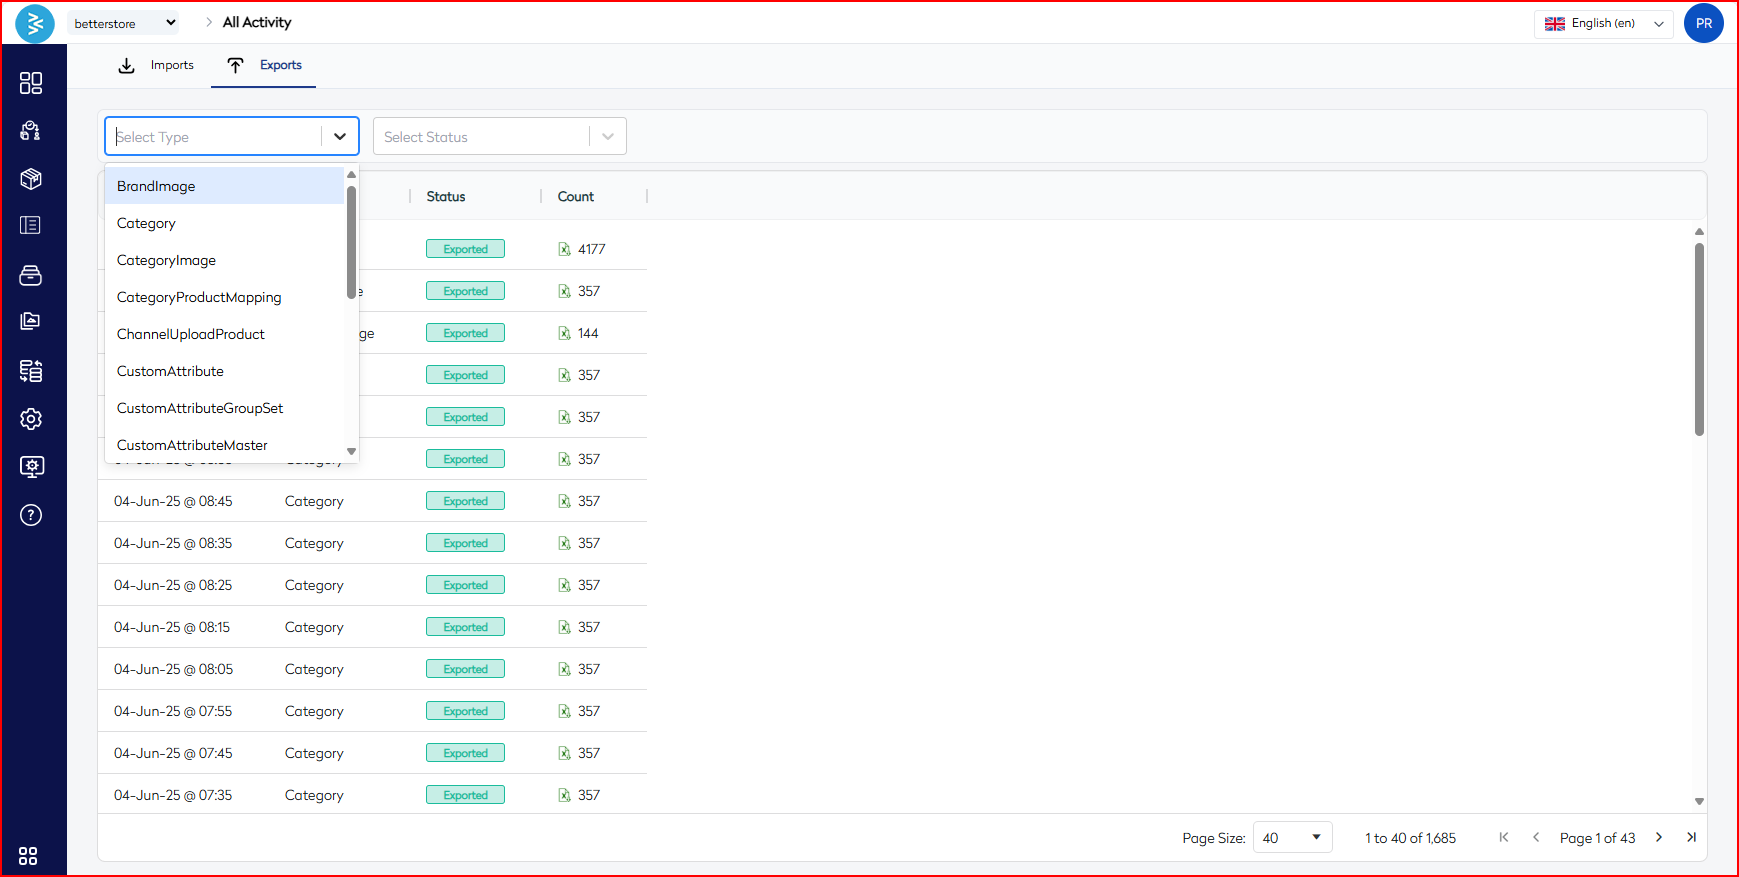Image resolution: width=1739 pixels, height=877 pixels.
Task: Select ChannelUploadProduct option in dropdown
Action: click(191, 334)
